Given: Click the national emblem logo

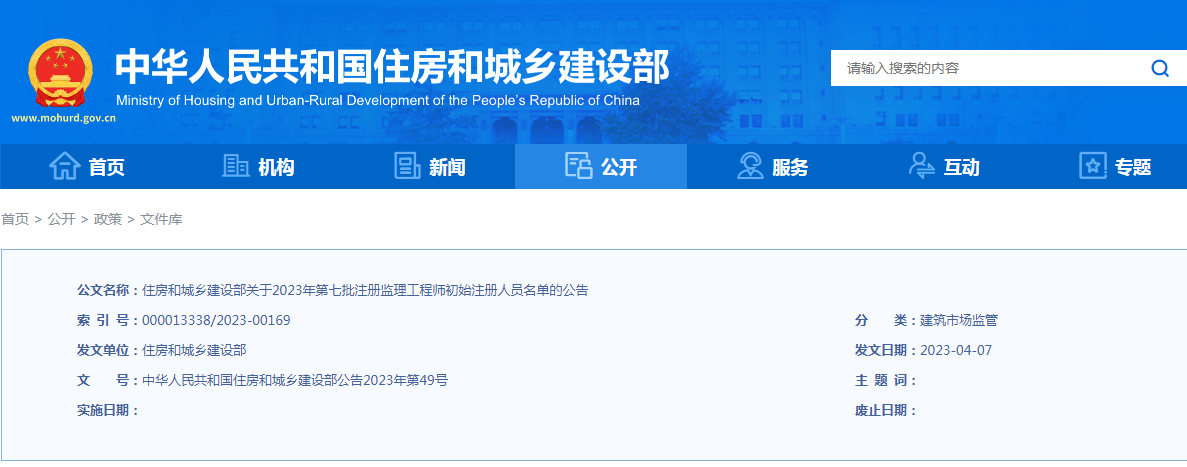Looking at the screenshot, I should pos(60,73).
